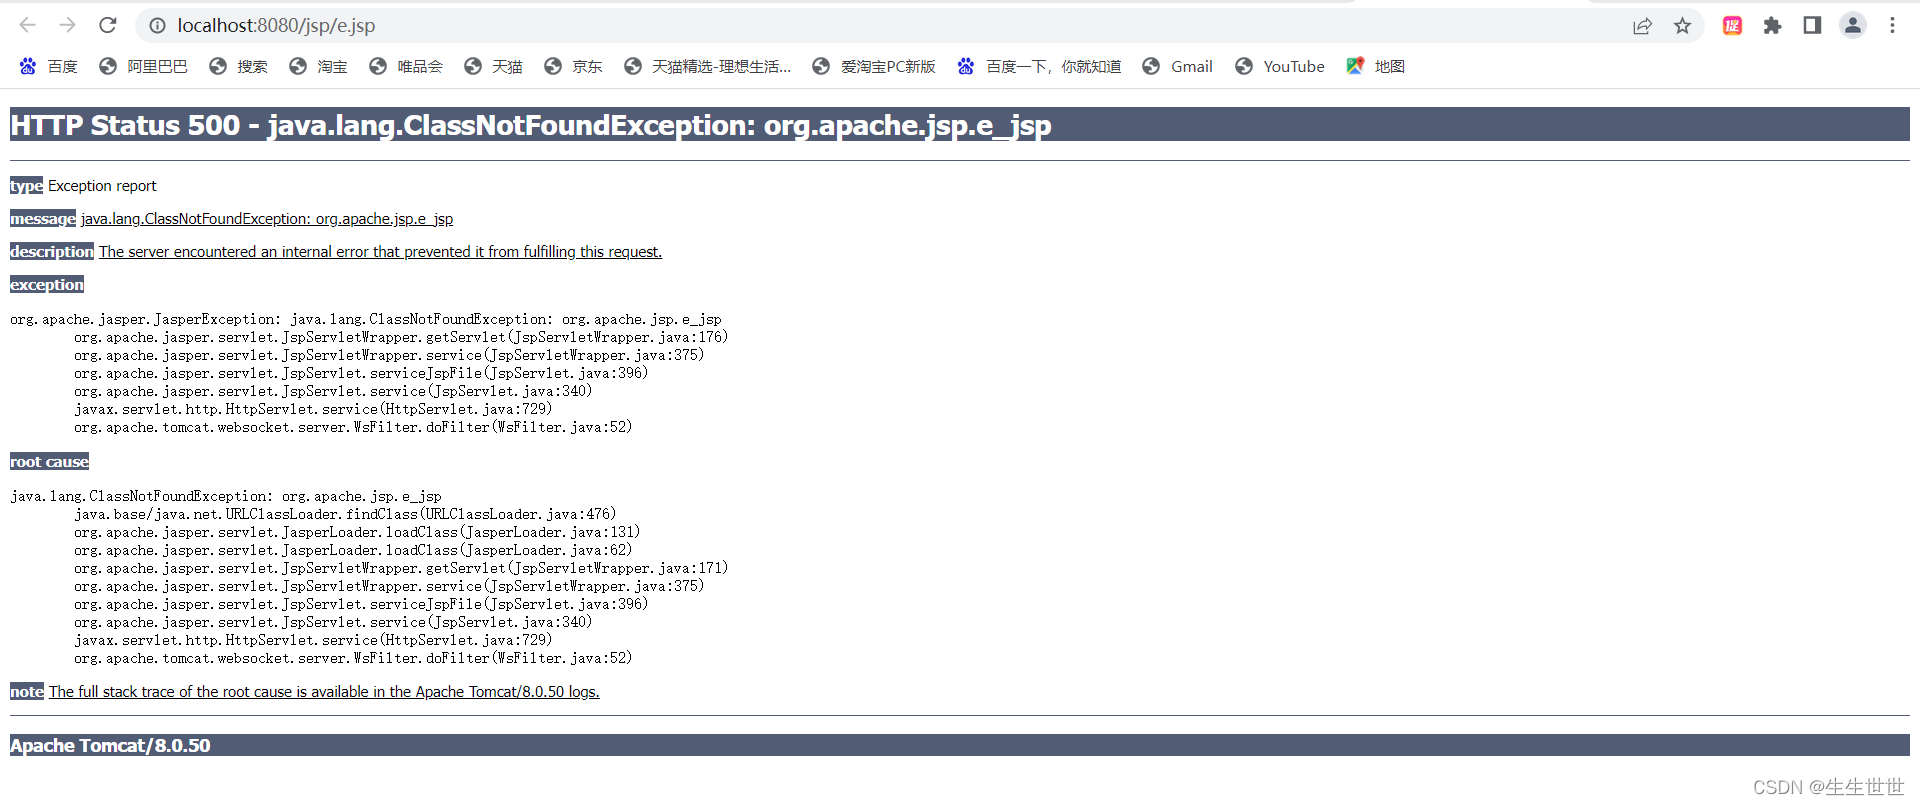Open the 爱淘宝PC新版 bookmark
Screen dimensions: 1920x805
[x=874, y=66]
